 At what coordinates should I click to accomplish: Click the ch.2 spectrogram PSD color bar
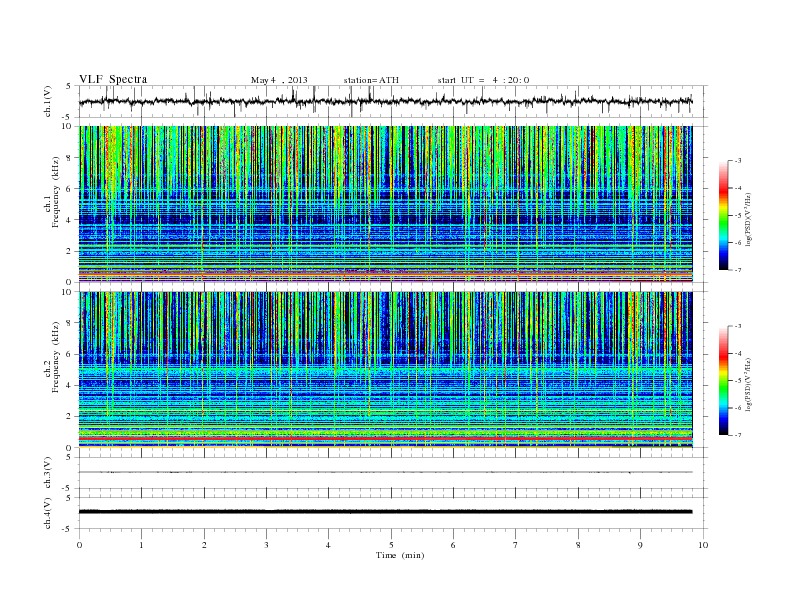pyautogui.click(x=723, y=380)
